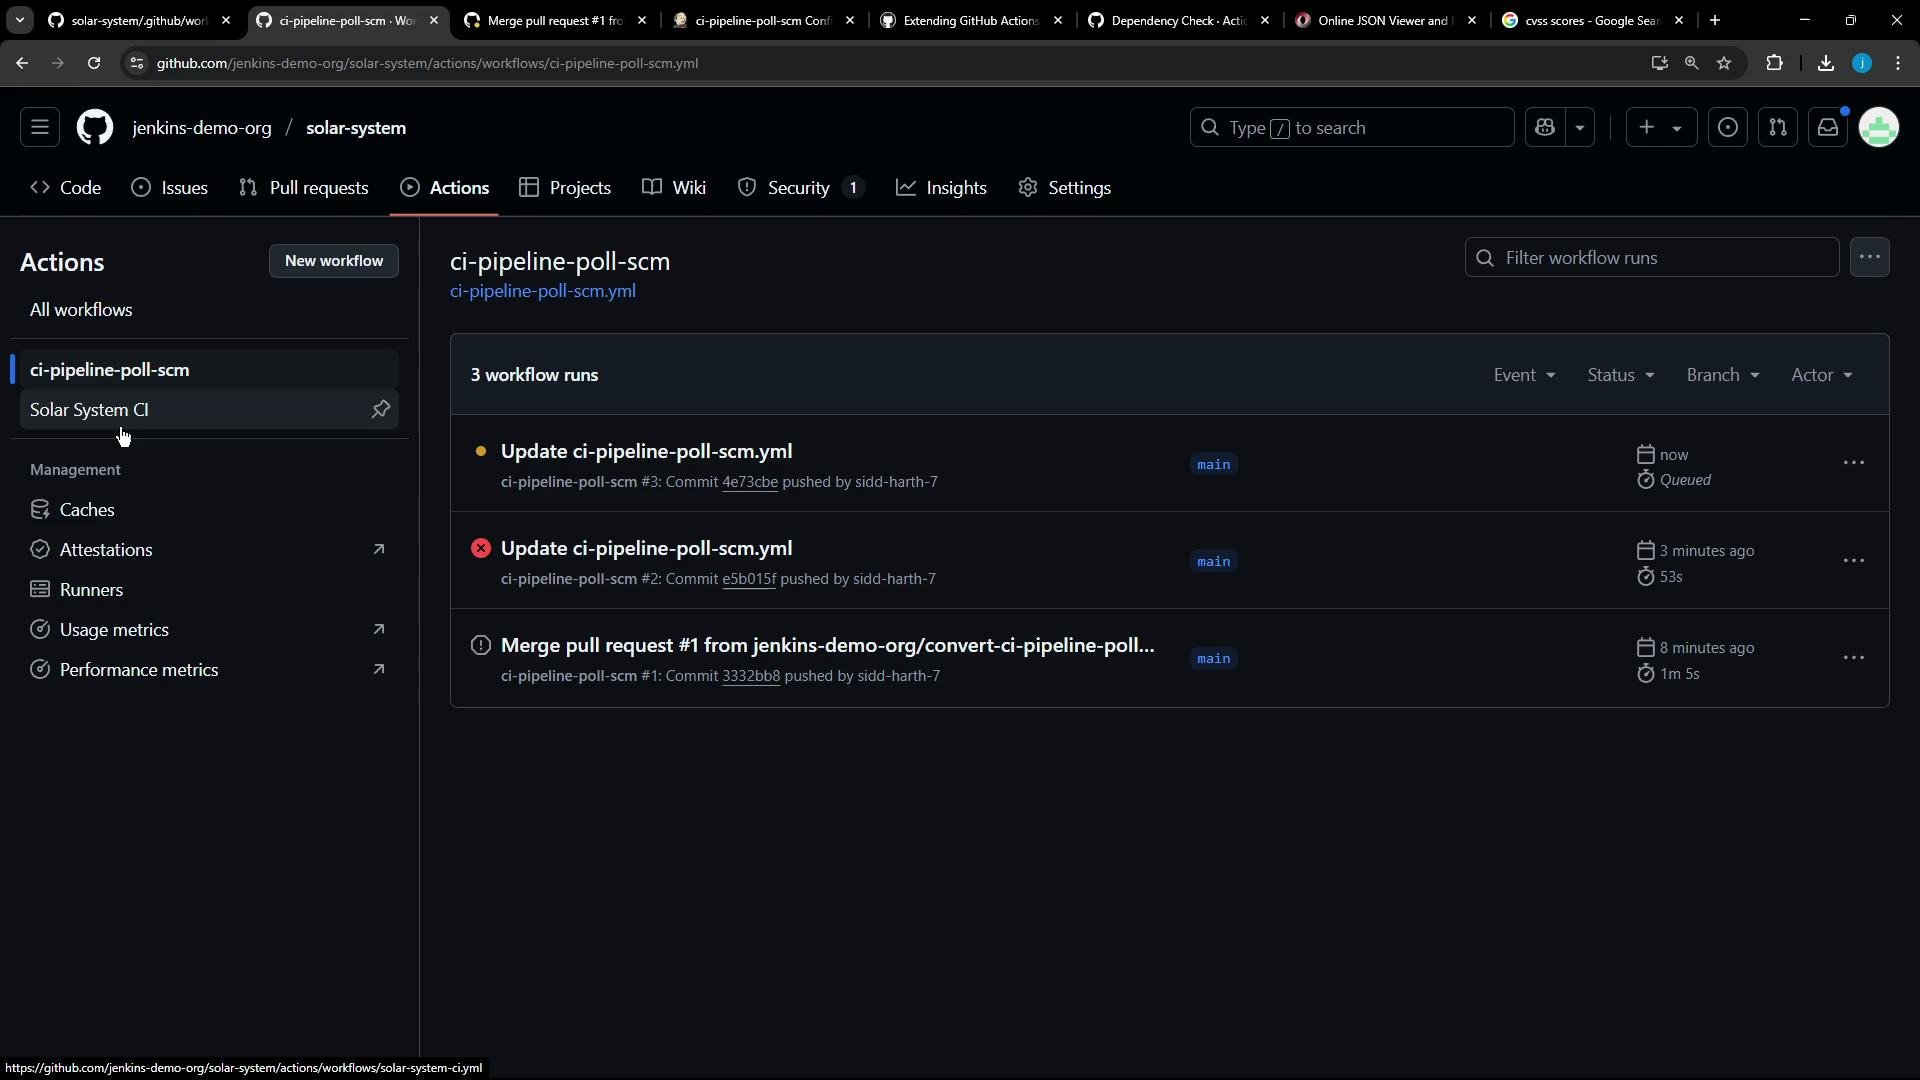Expand the Copilot dropdown arrow

tap(1580, 128)
